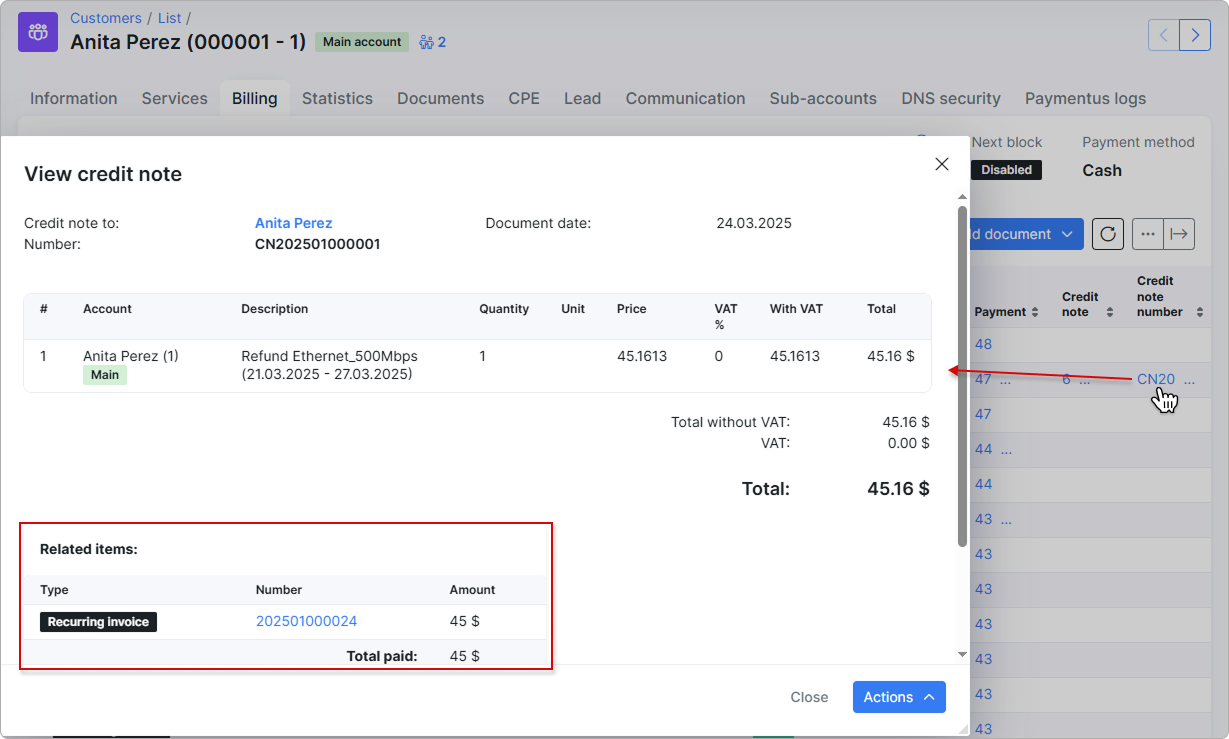Viewport: 1229px width, 739px height.
Task: Click List breadcrumb link
Action: tap(170, 18)
